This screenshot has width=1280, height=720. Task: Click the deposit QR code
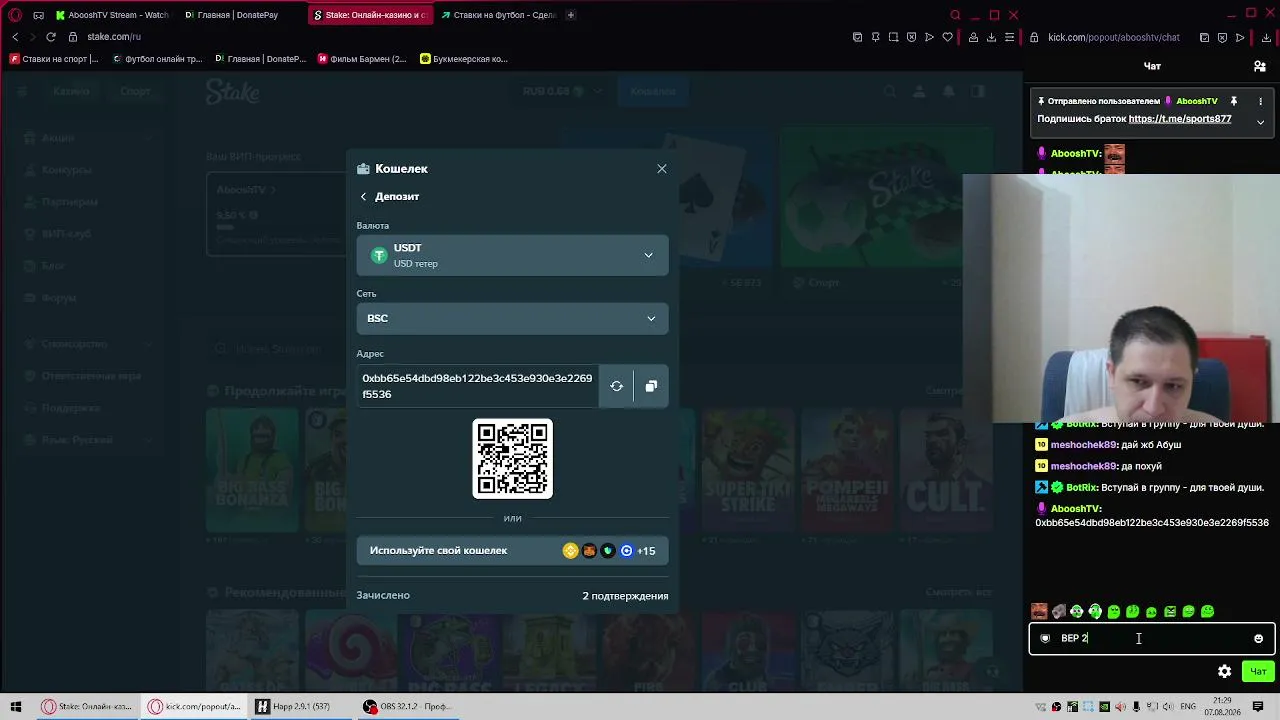point(512,458)
